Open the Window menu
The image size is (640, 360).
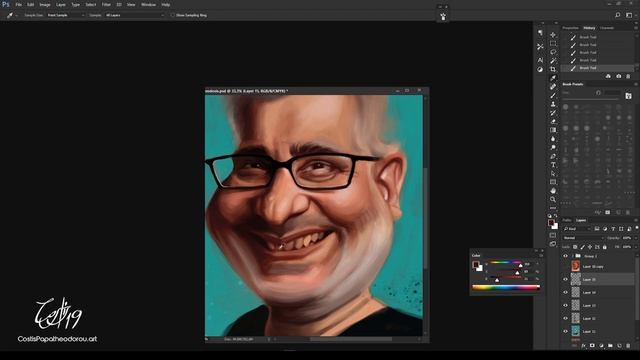click(x=148, y=4)
